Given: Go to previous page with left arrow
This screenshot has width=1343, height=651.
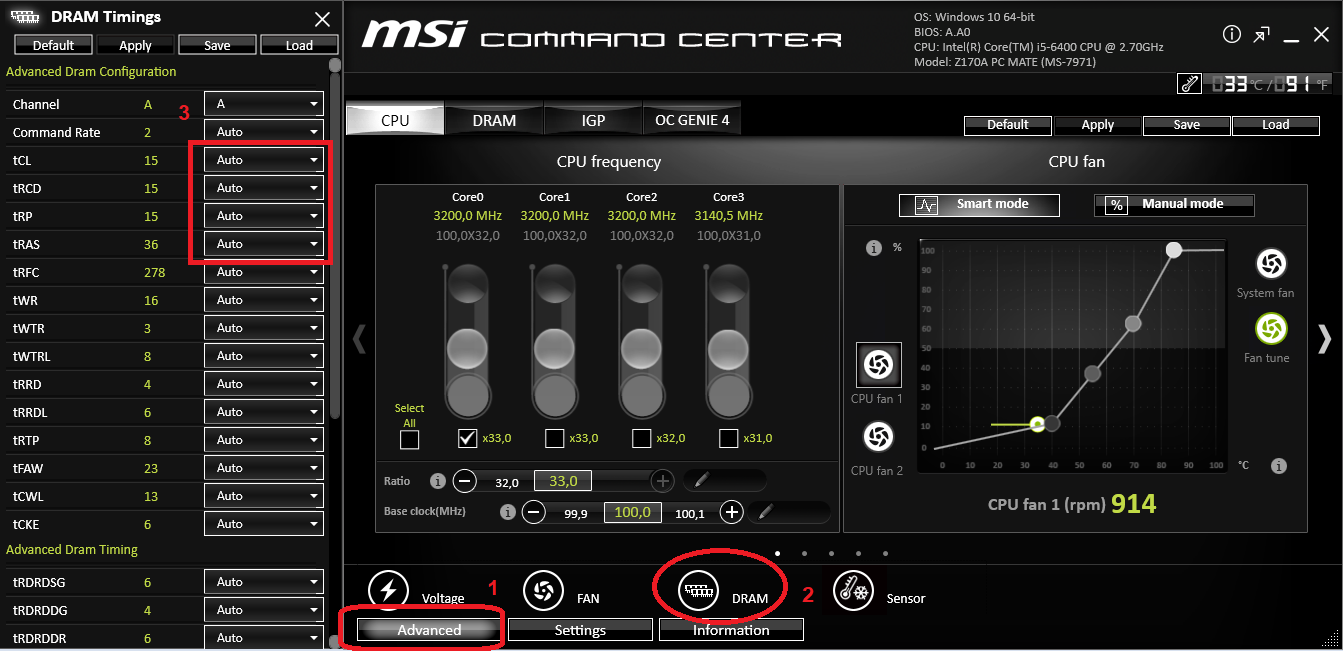Looking at the screenshot, I should (360, 340).
